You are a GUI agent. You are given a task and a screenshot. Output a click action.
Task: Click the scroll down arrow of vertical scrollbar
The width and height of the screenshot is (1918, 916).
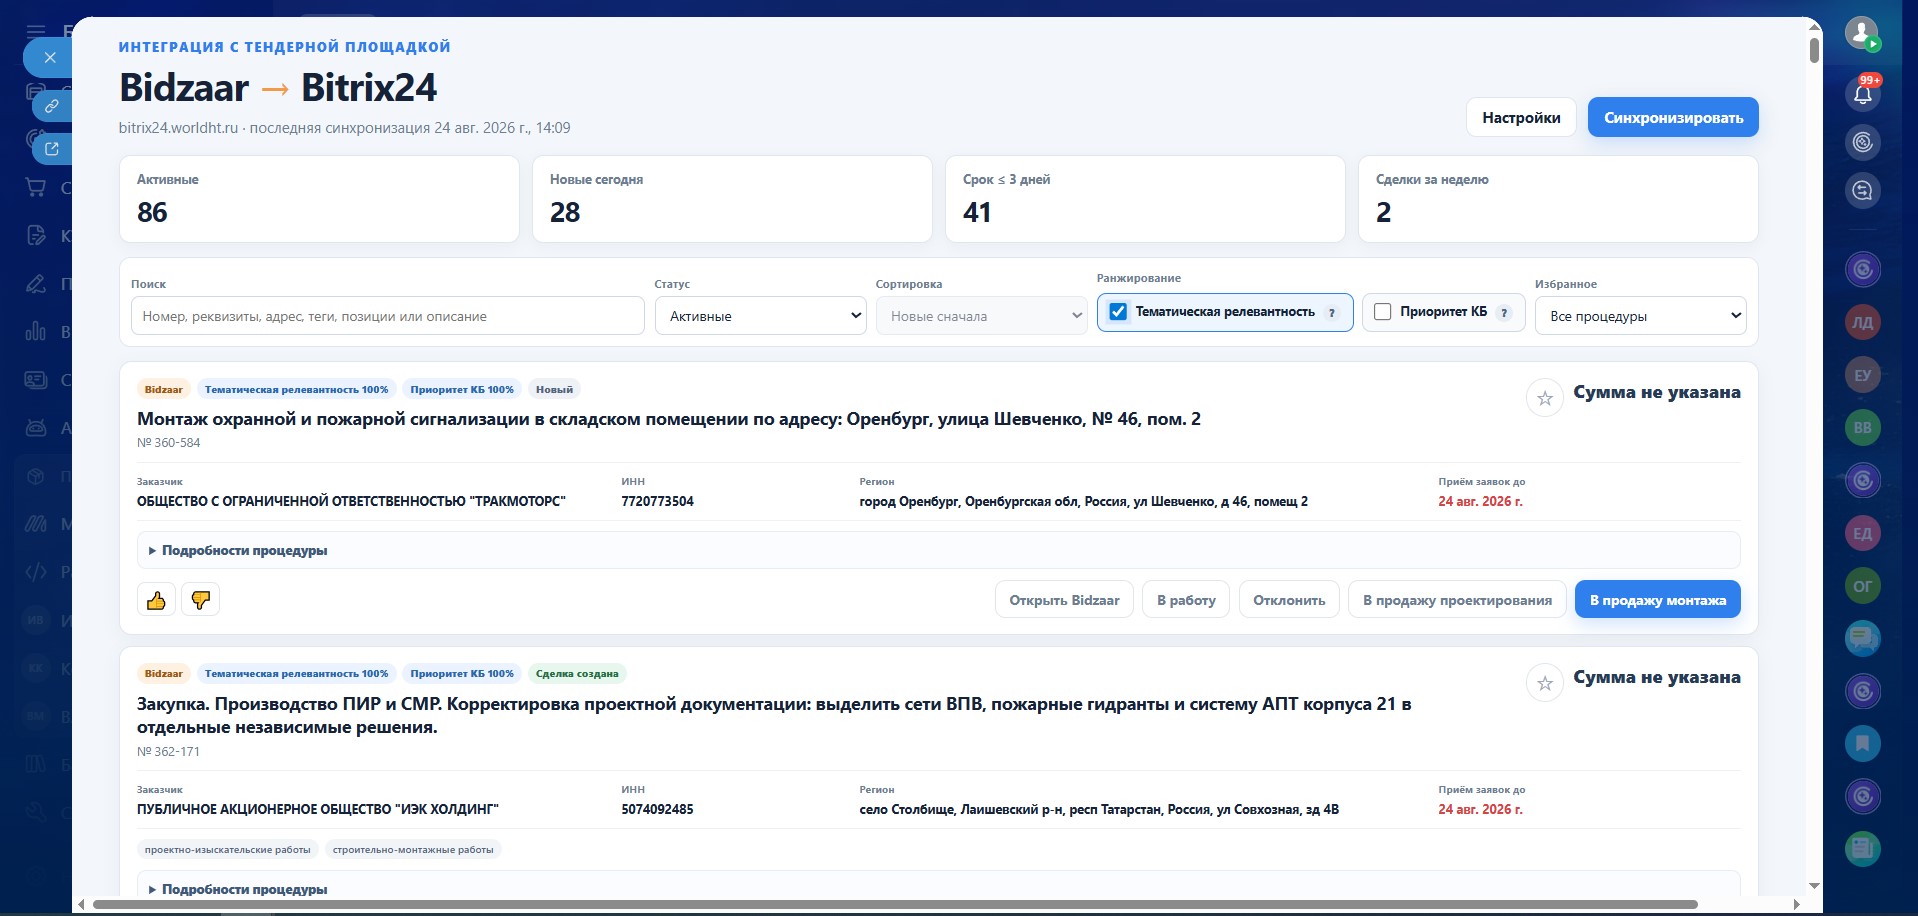pos(1814,886)
